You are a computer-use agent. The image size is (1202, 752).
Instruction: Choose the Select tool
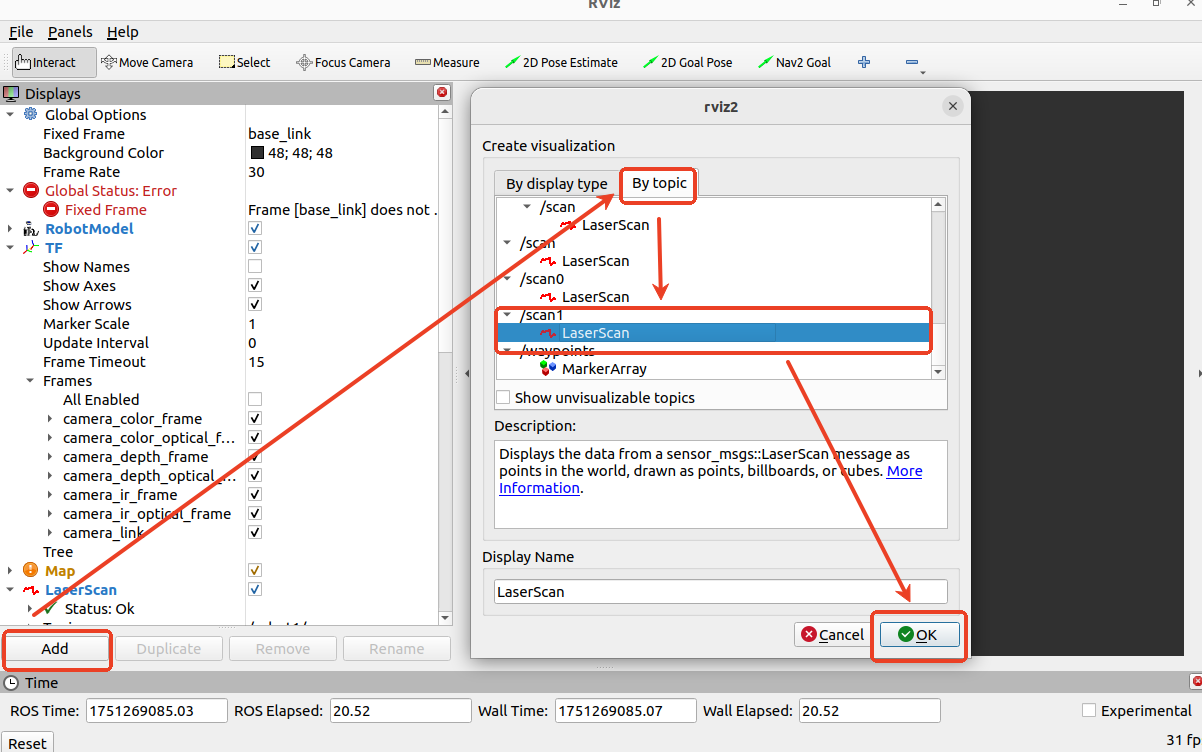click(244, 62)
